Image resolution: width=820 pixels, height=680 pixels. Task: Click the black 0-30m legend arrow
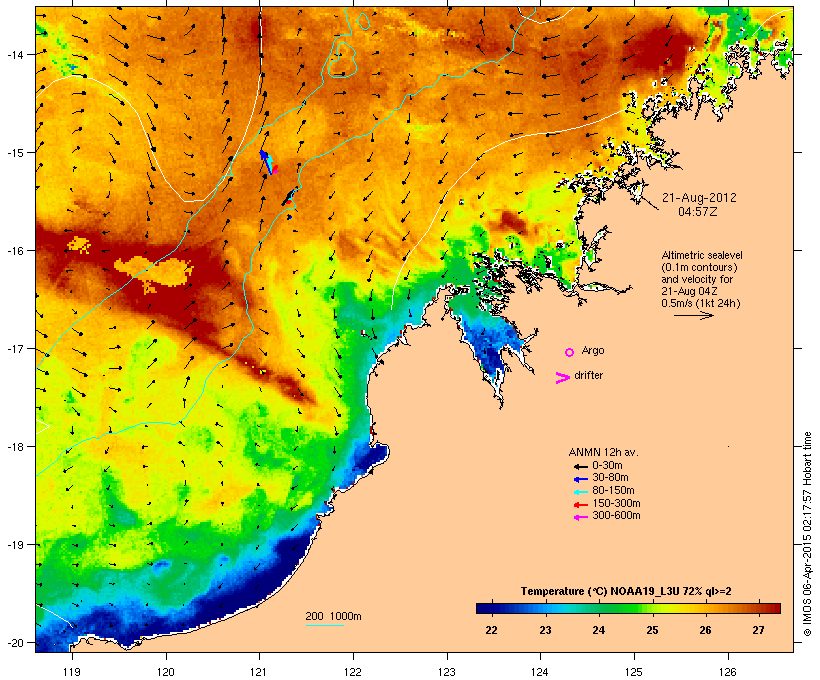coord(580,466)
